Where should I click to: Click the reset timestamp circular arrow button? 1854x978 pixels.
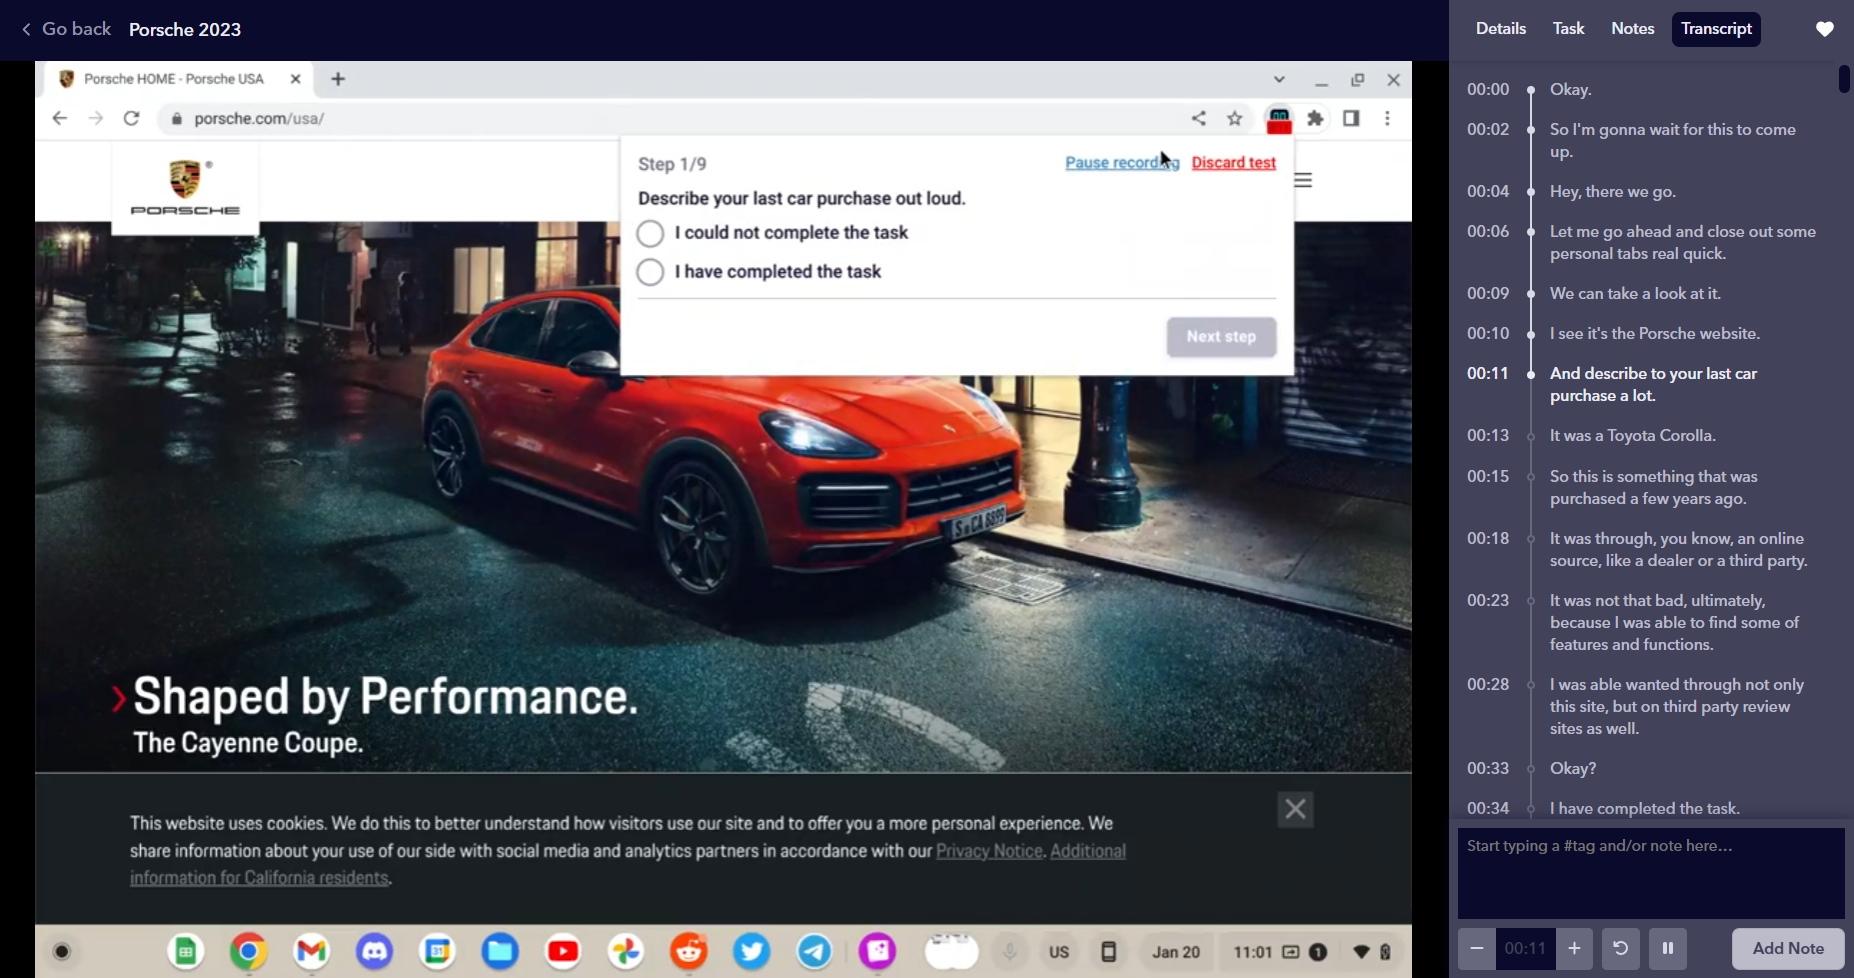tap(1621, 948)
